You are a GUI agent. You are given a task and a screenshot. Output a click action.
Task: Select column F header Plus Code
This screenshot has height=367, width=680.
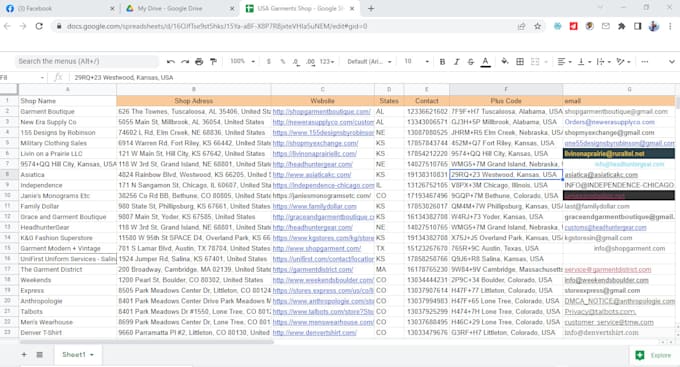[x=506, y=89]
